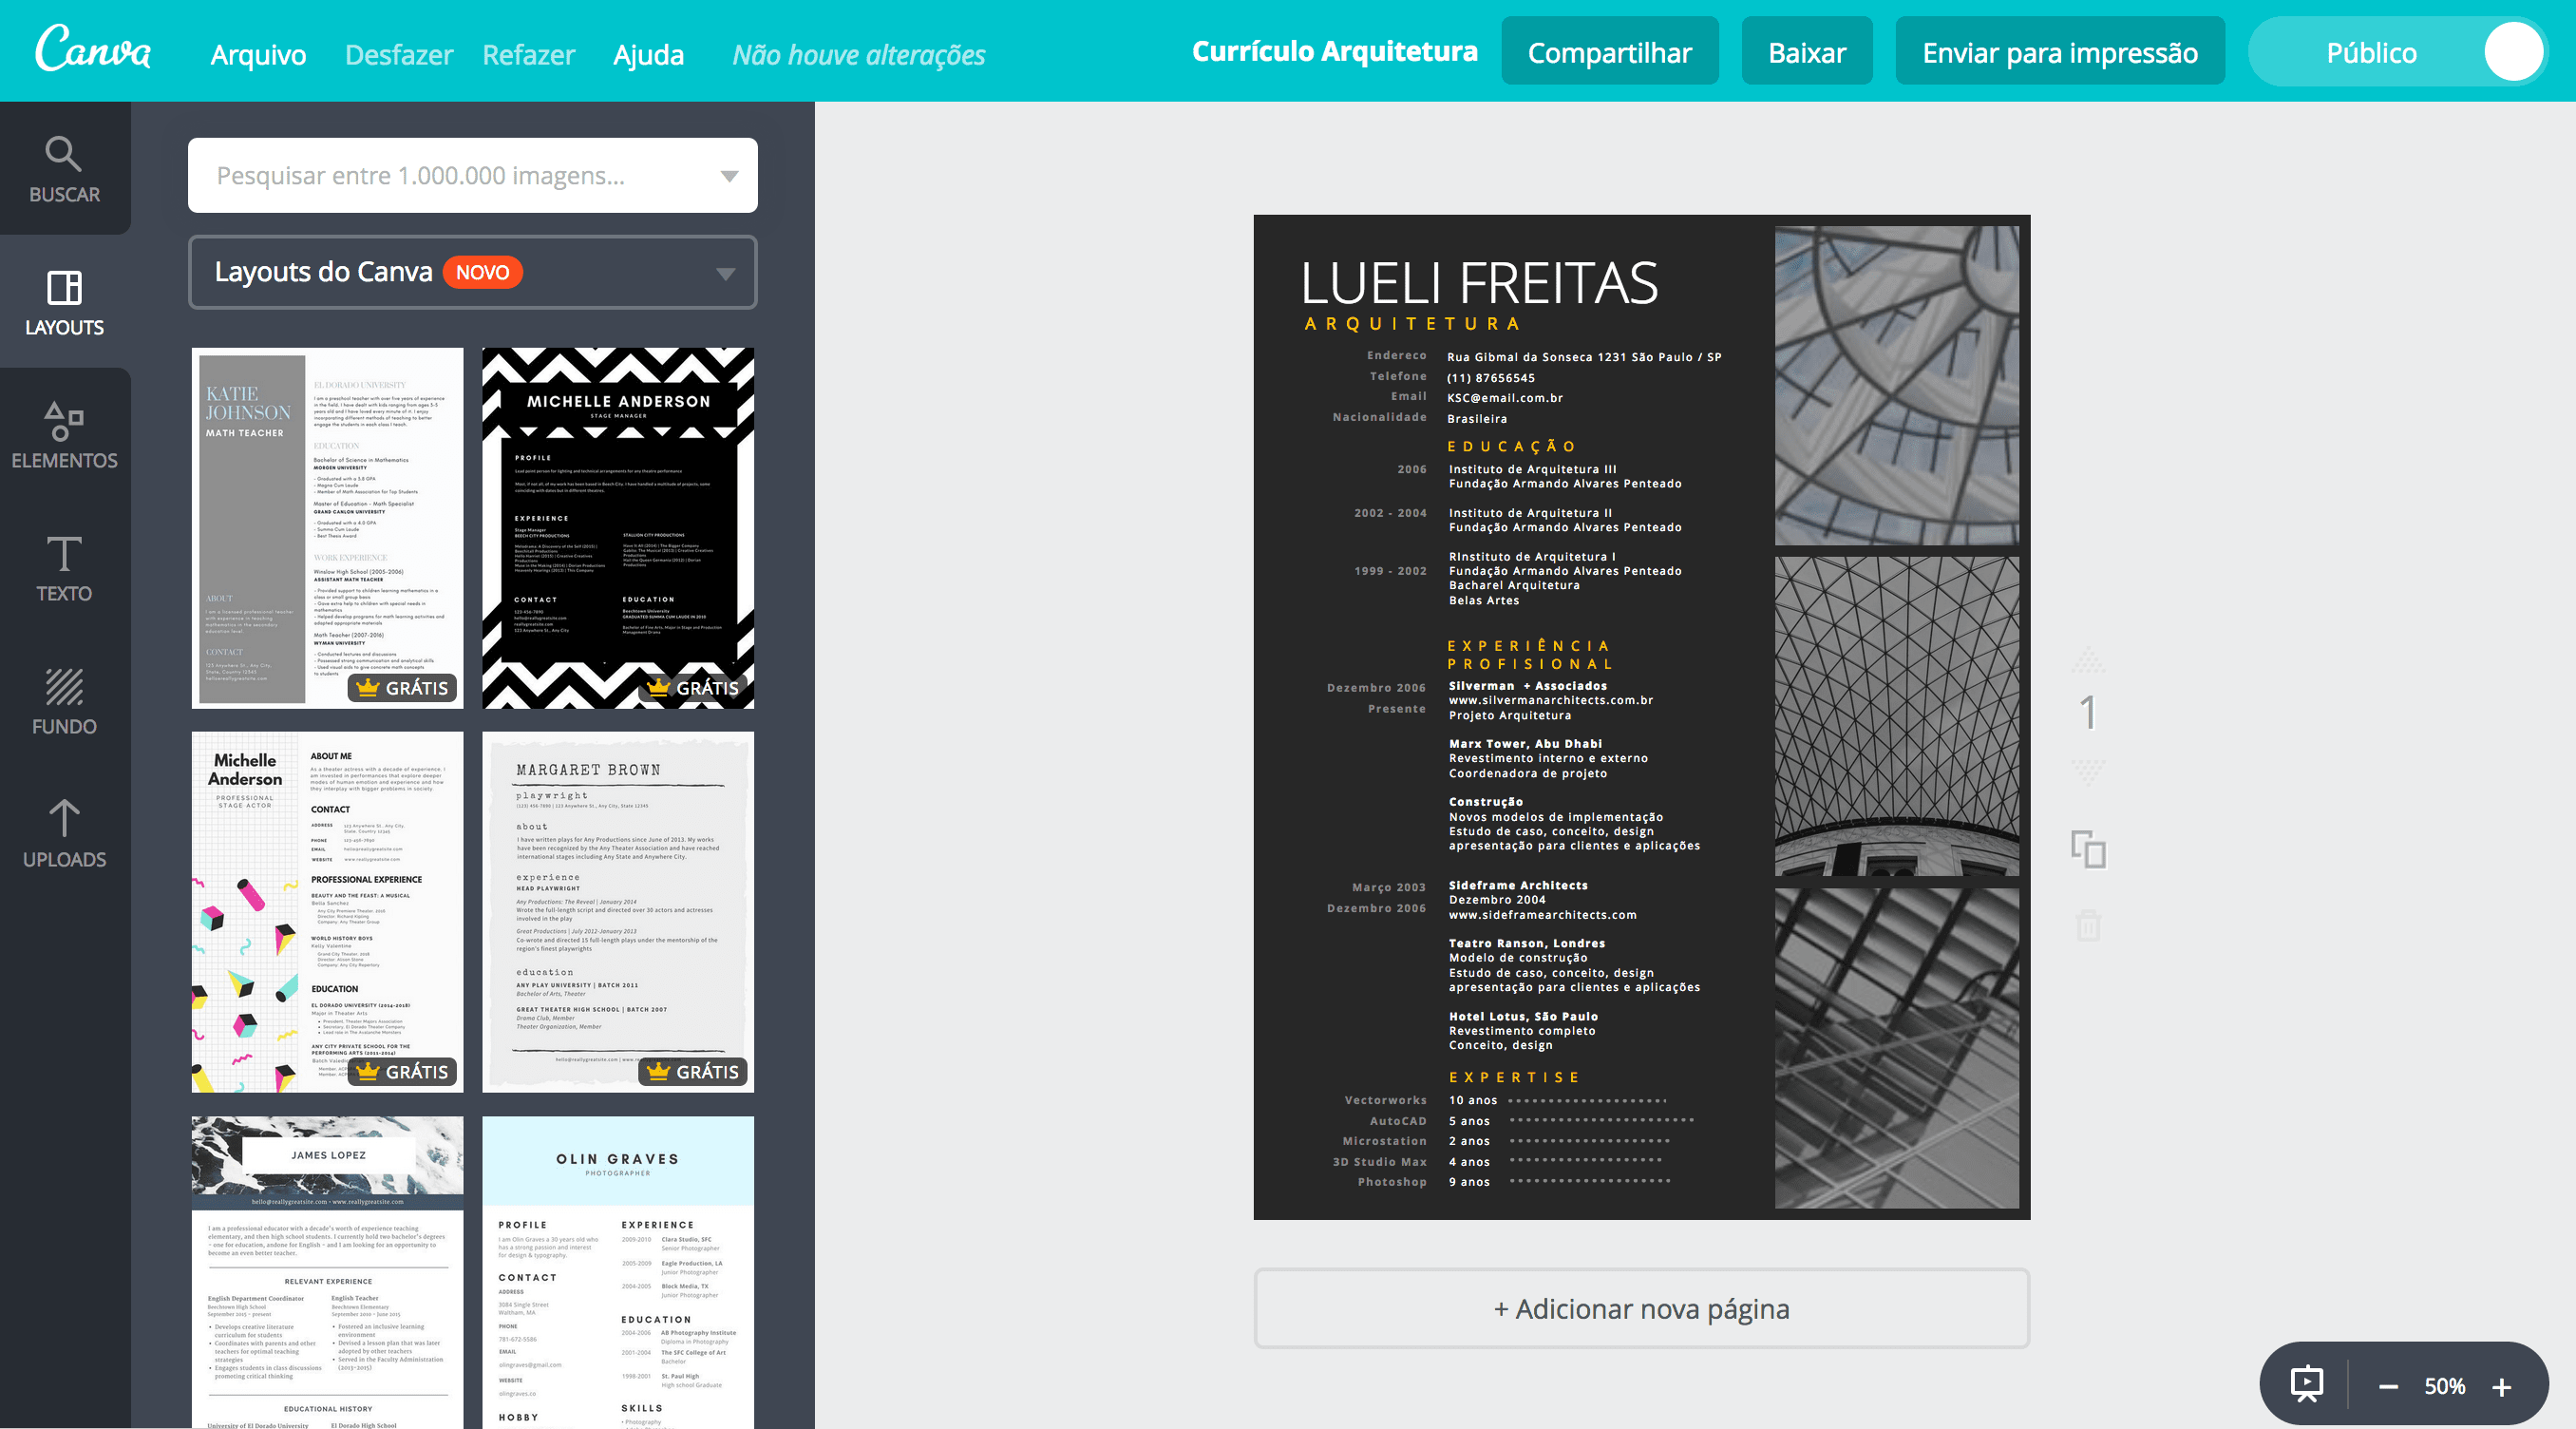This screenshot has width=2576, height=1429.
Task: Open the Texto panel
Action: point(64,568)
